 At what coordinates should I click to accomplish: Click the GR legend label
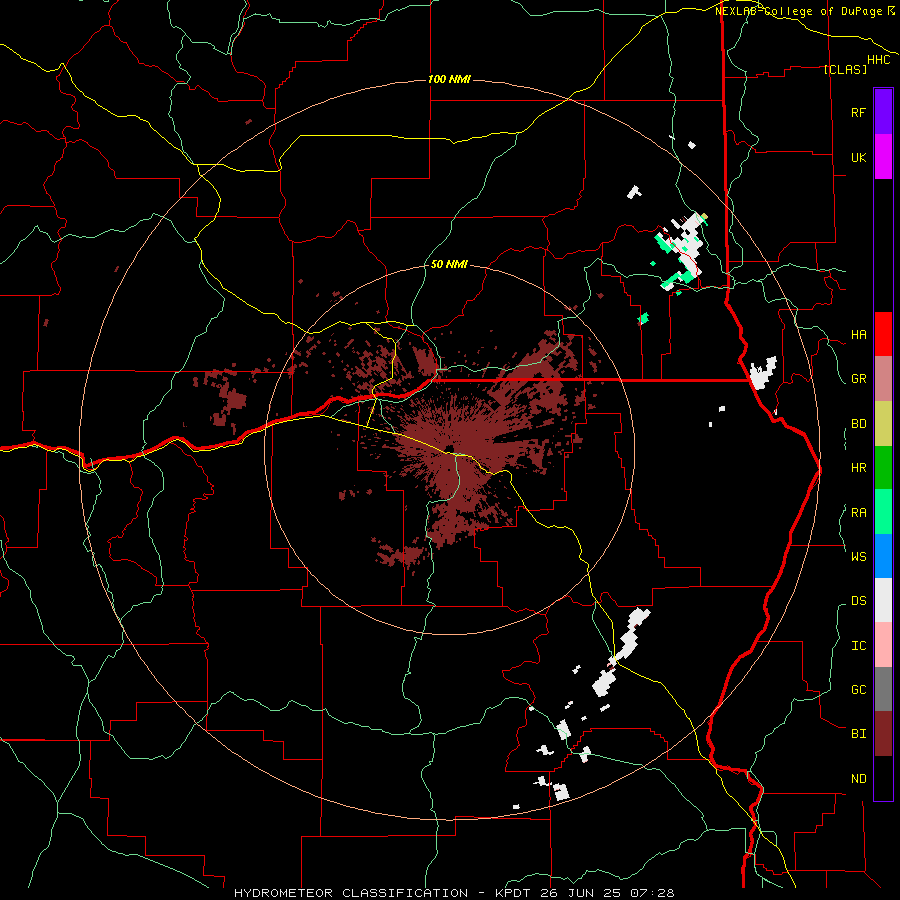858,379
